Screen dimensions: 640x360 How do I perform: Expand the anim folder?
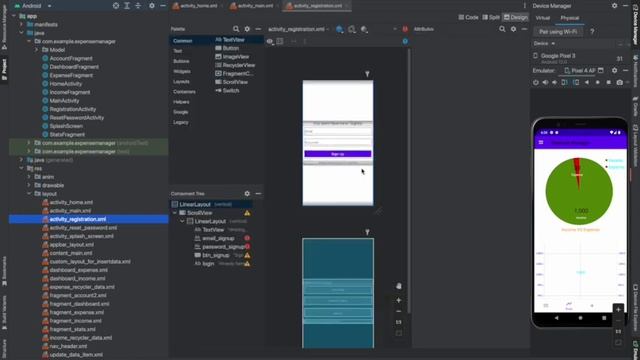29,177
